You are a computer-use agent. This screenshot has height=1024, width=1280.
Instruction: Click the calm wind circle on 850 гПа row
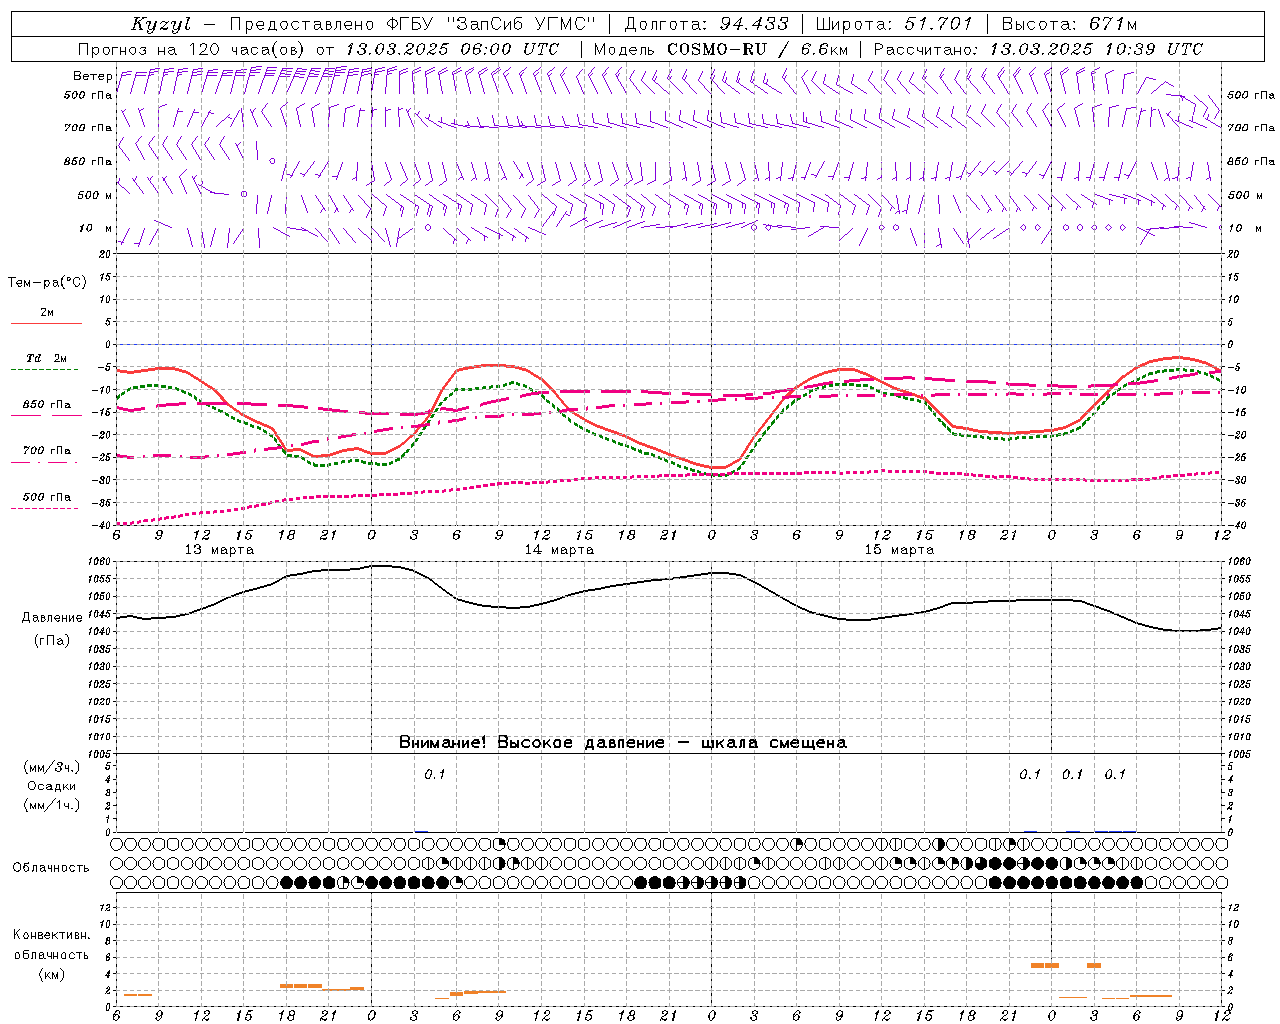(272, 161)
